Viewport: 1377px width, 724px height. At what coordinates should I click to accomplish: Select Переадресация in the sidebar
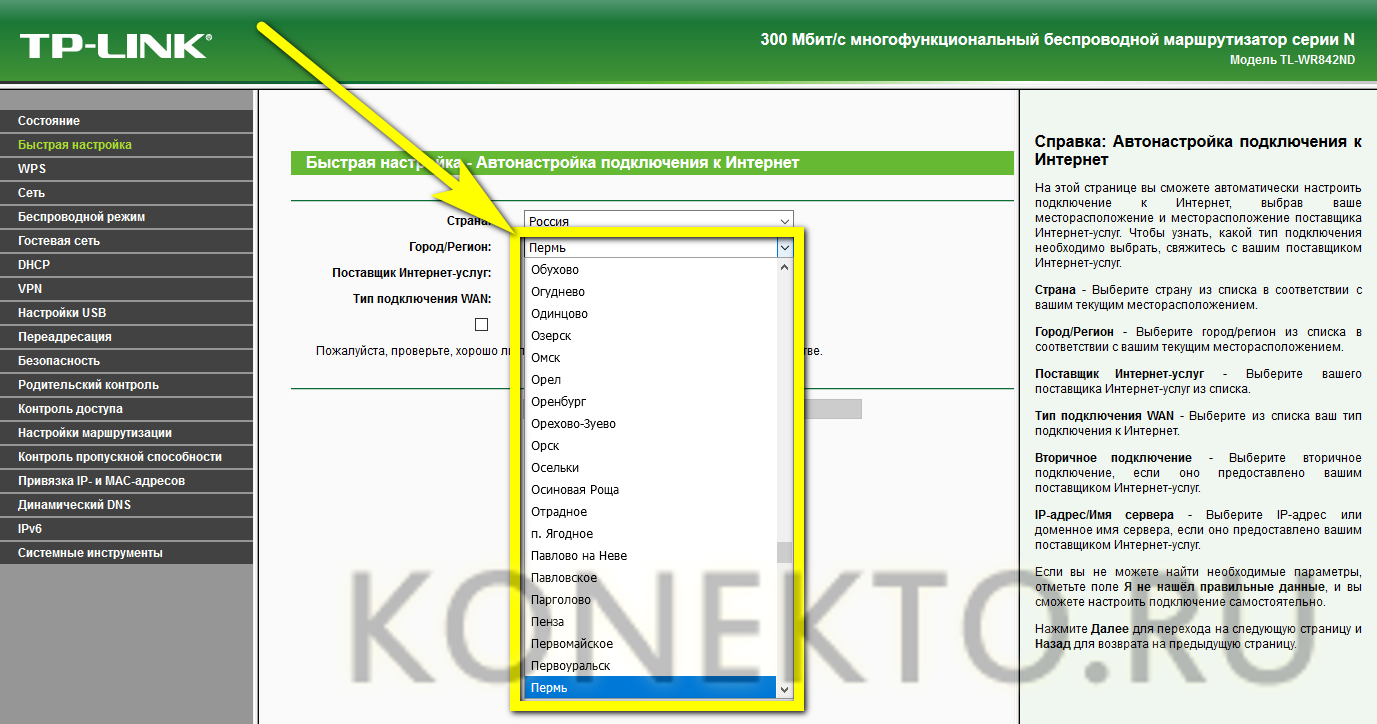(x=126, y=337)
